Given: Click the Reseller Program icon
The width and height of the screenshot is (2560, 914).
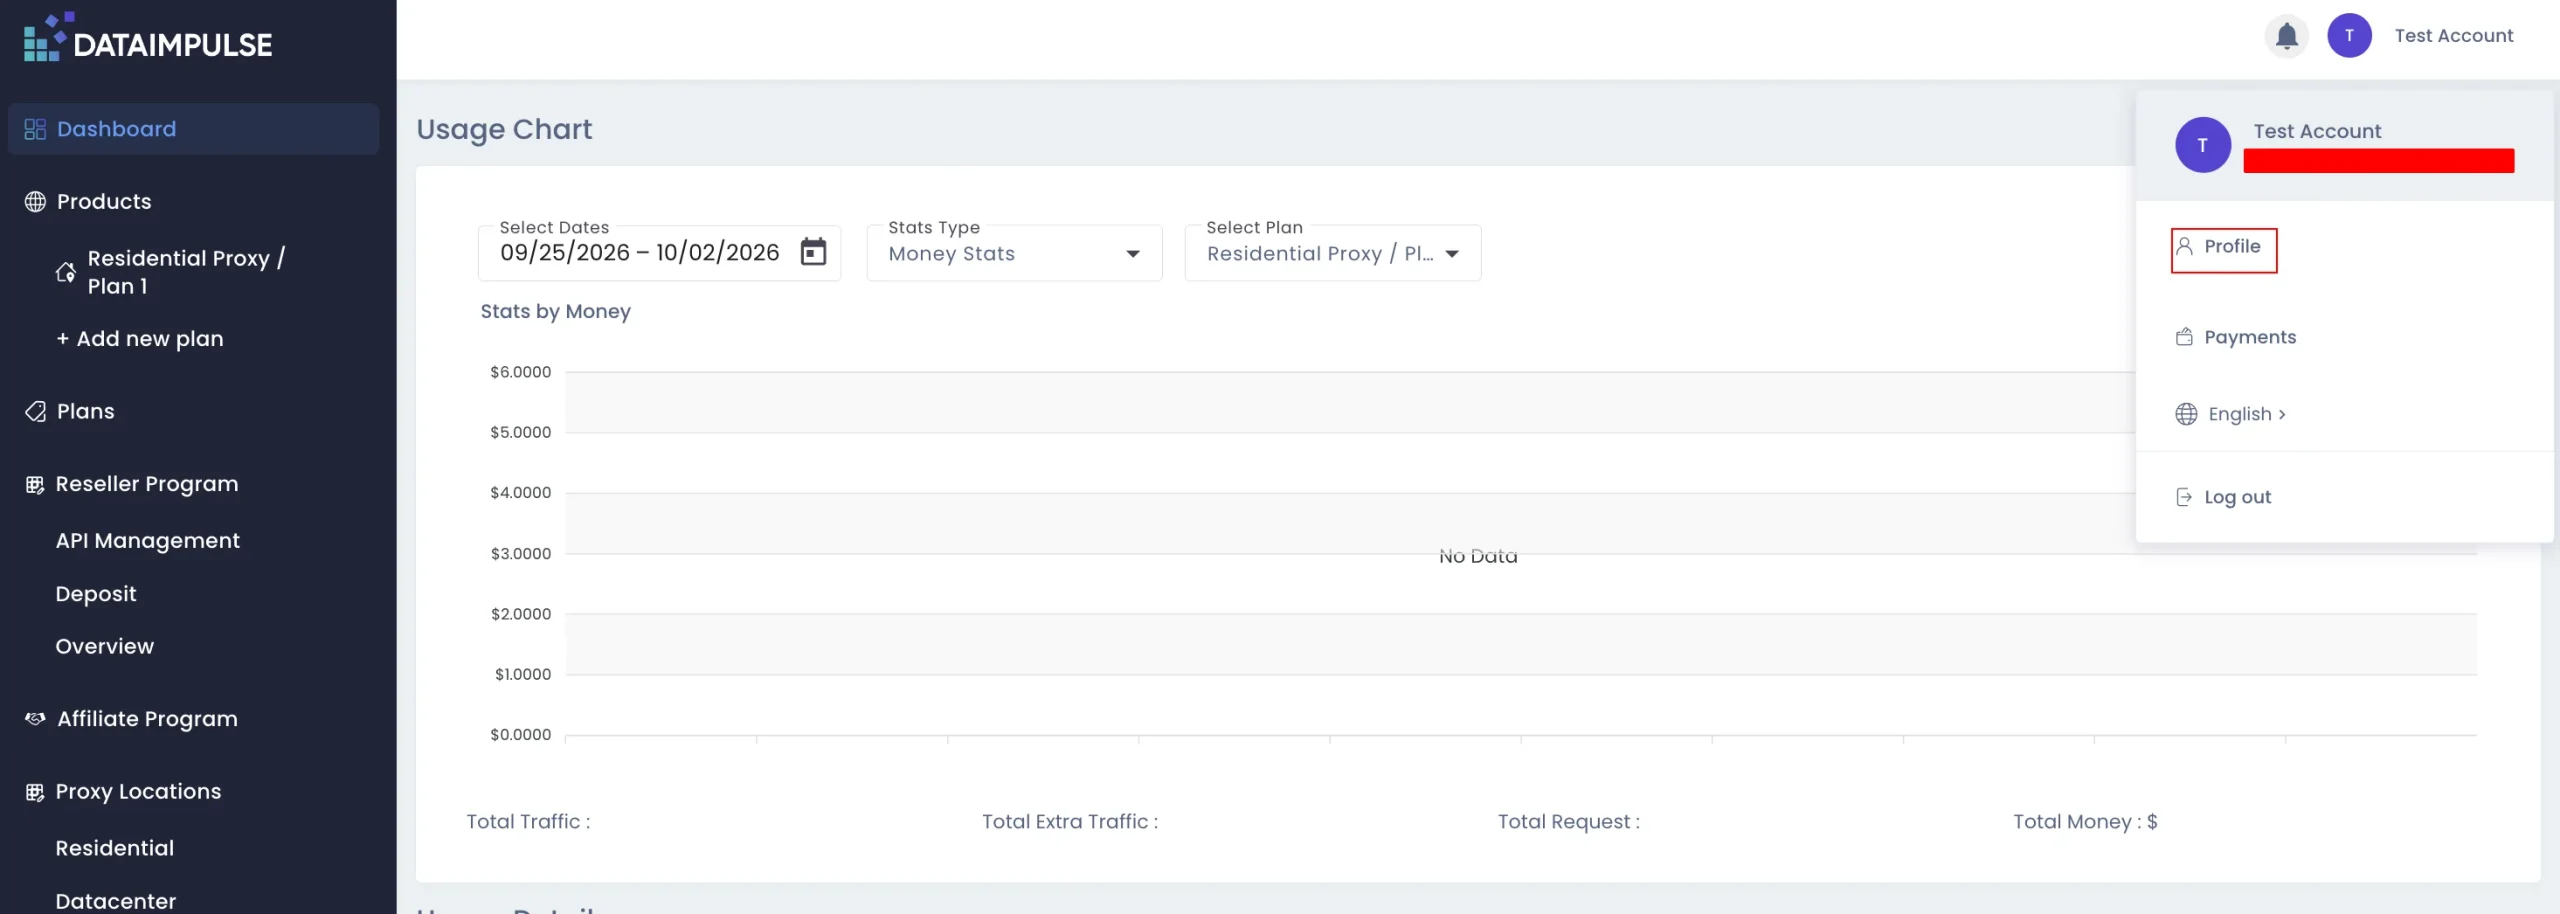Looking at the screenshot, I should pos(35,485).
